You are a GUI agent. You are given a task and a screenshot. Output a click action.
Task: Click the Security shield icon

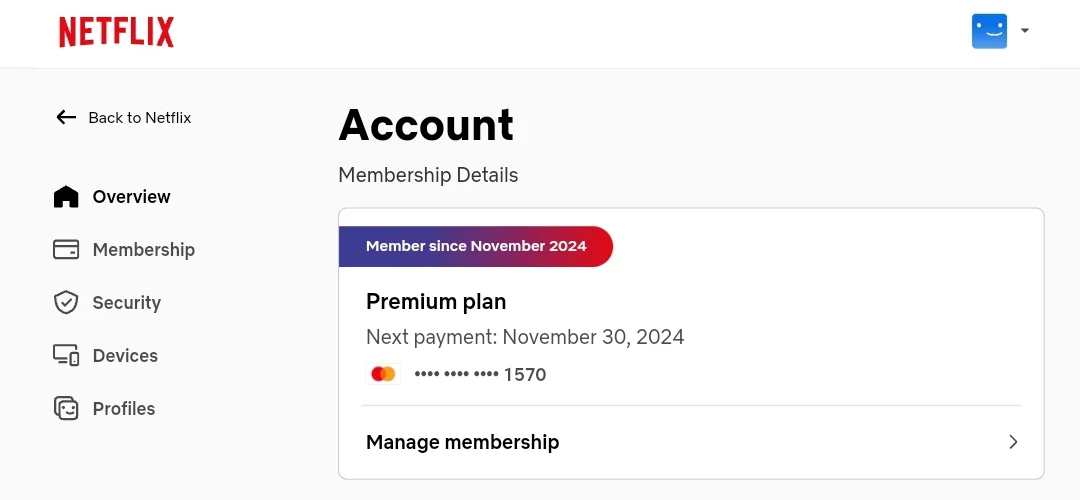pyautogui.click(x=66, y=302)
